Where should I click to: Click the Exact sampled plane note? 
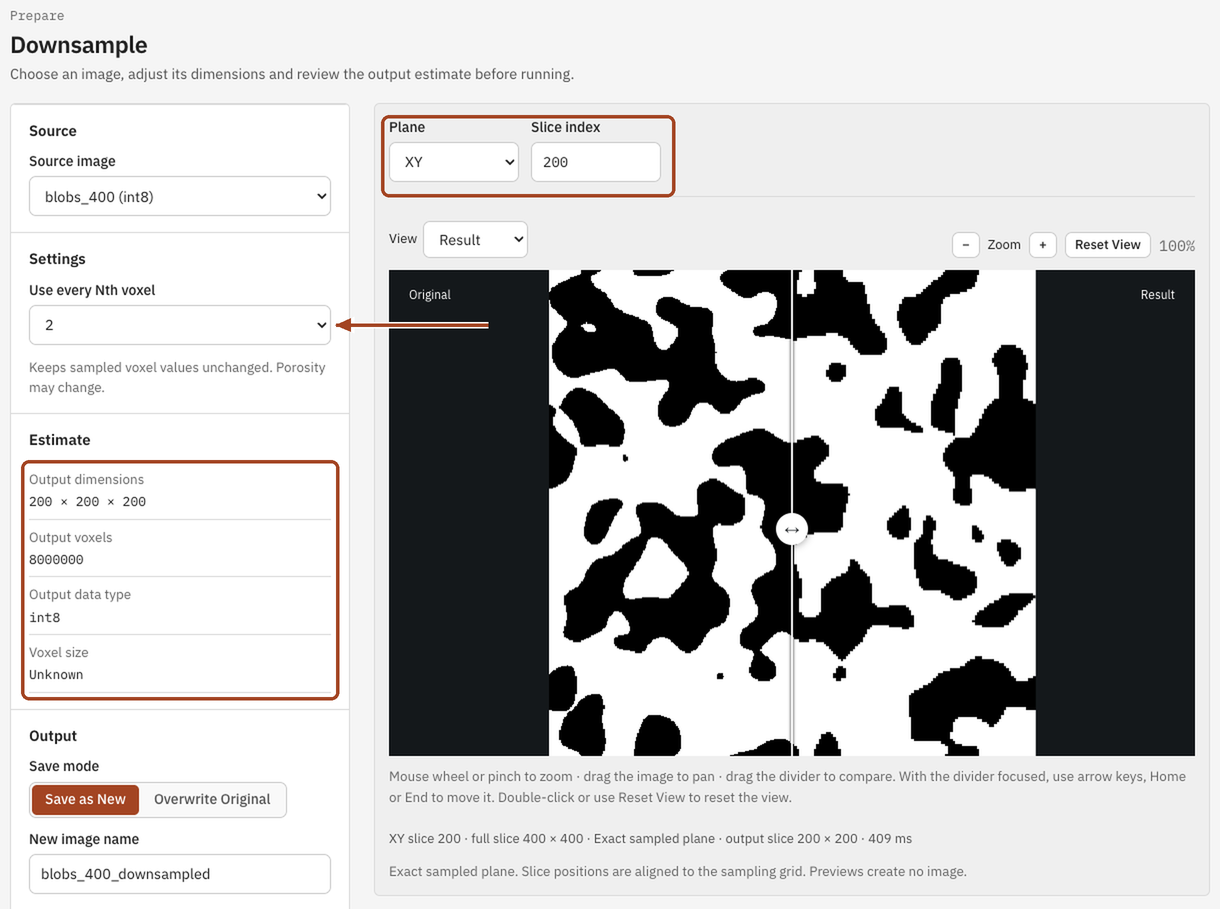(x=678, y=872)
